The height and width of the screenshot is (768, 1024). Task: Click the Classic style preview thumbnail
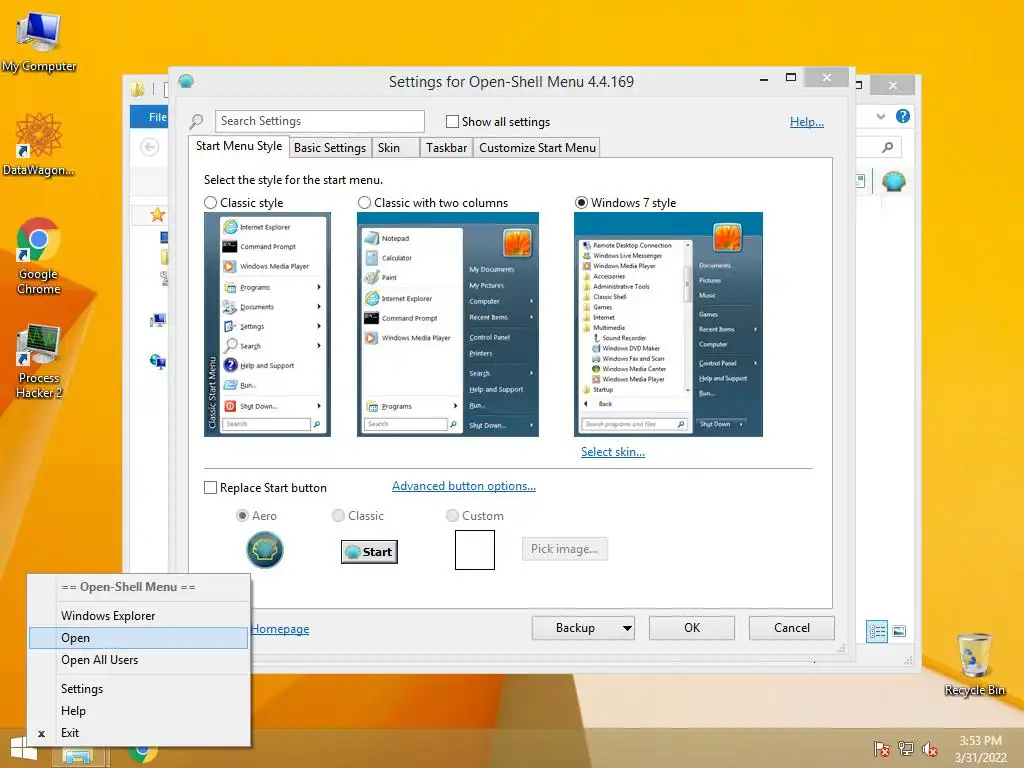(x=267, y=325)
